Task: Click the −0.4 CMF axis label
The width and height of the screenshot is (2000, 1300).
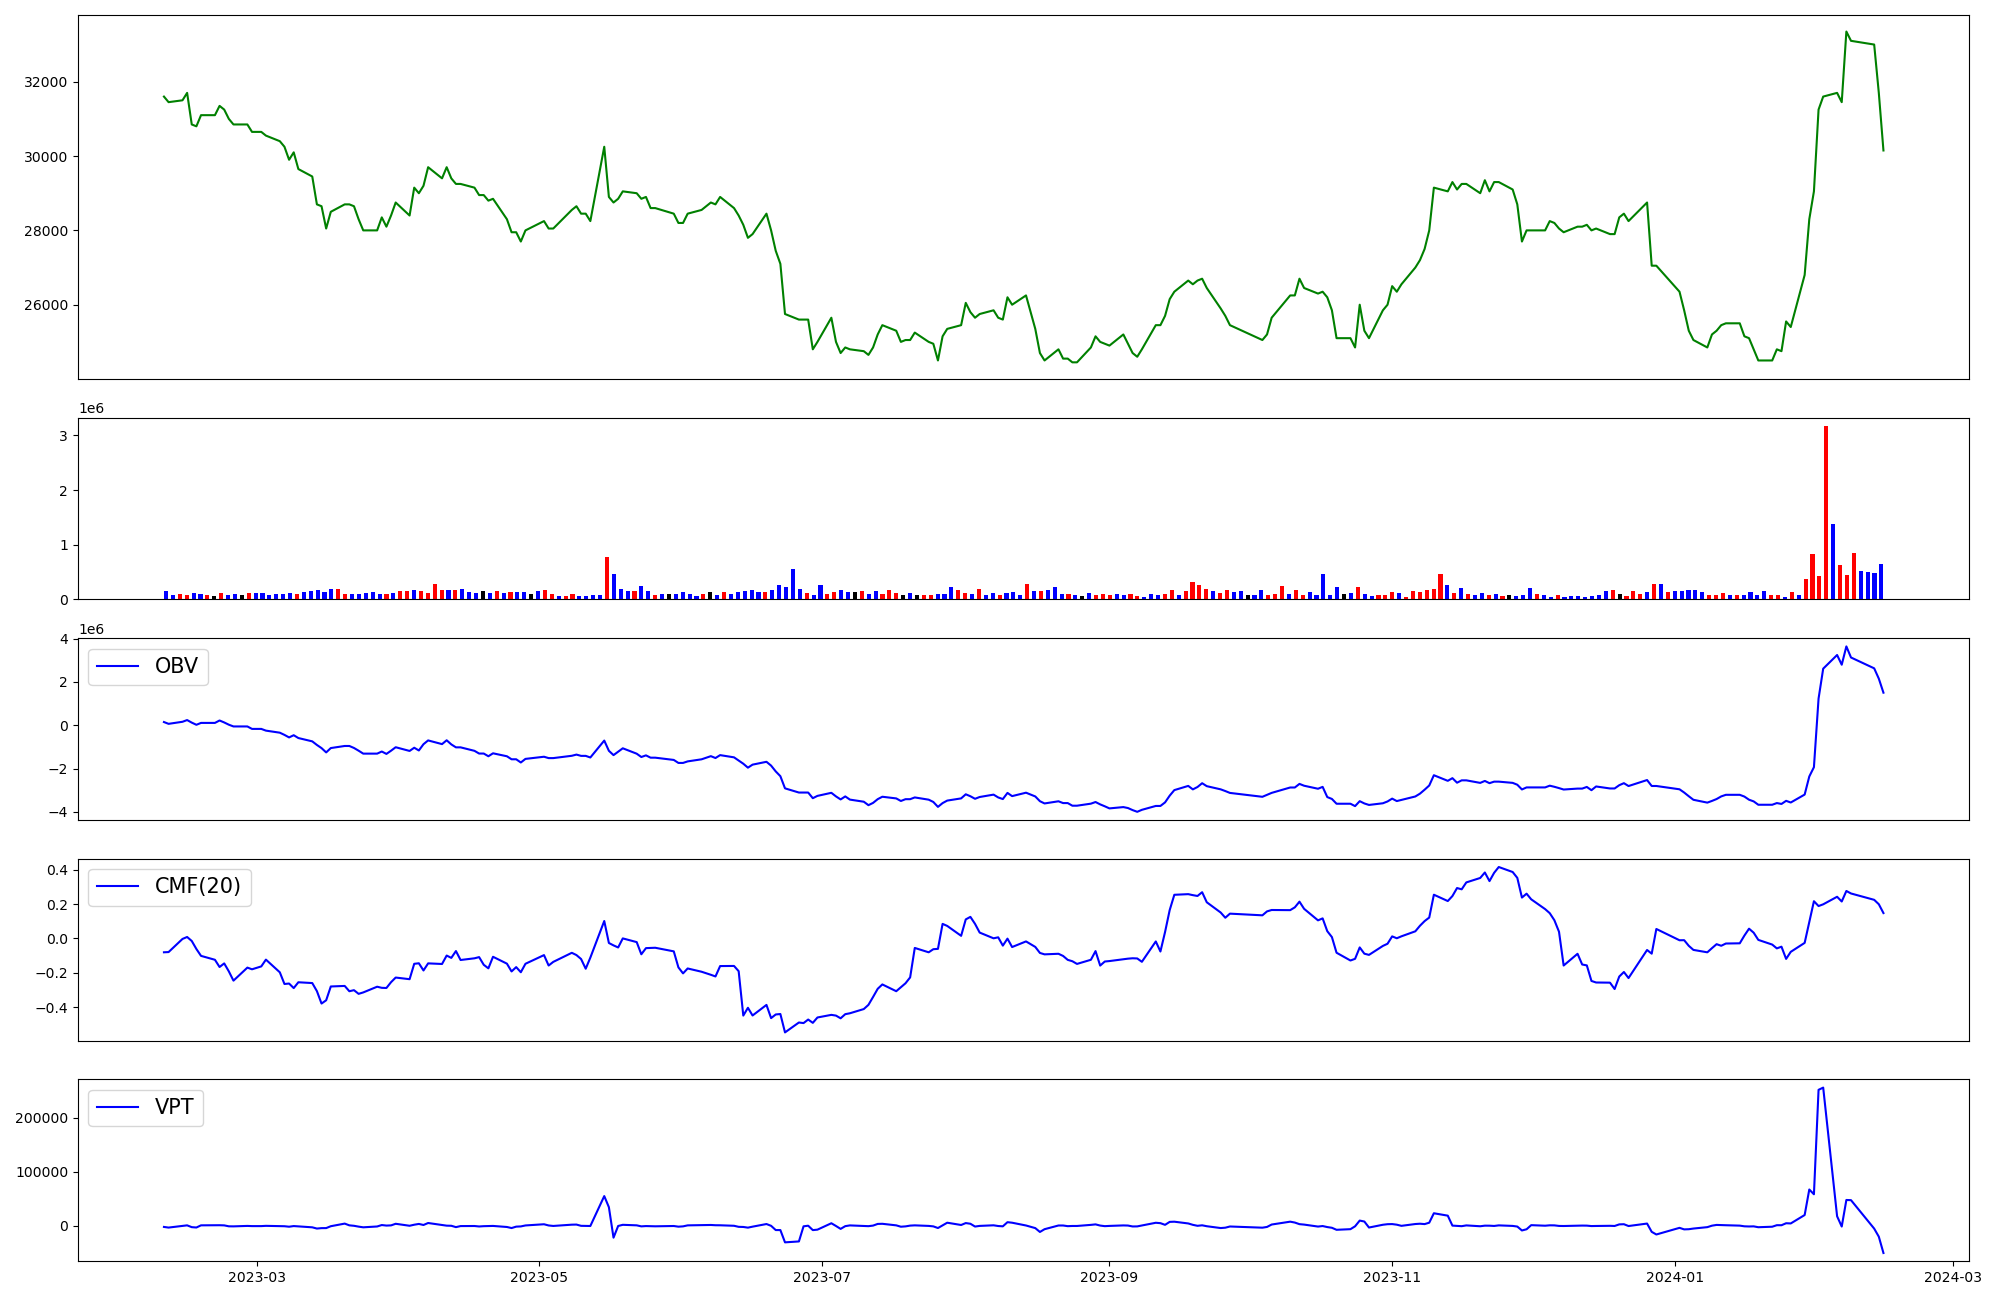Action: [x=52, y=1007]
